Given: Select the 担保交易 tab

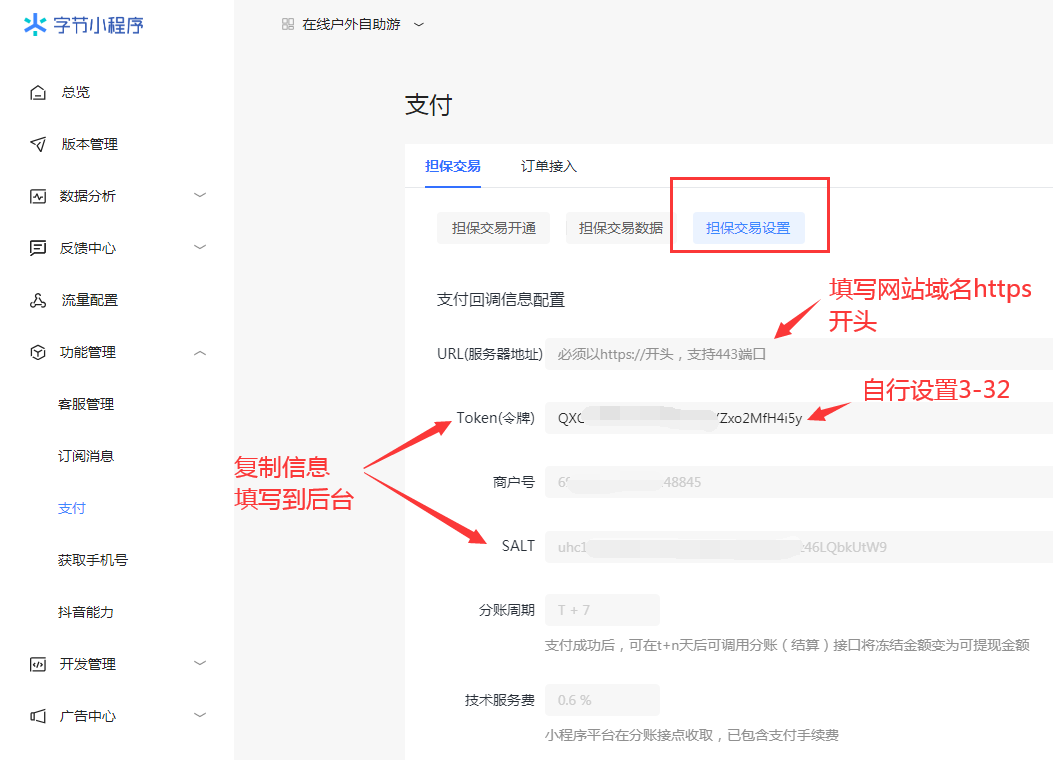Looking at the screenshot, I should click(x=452, y=166).
